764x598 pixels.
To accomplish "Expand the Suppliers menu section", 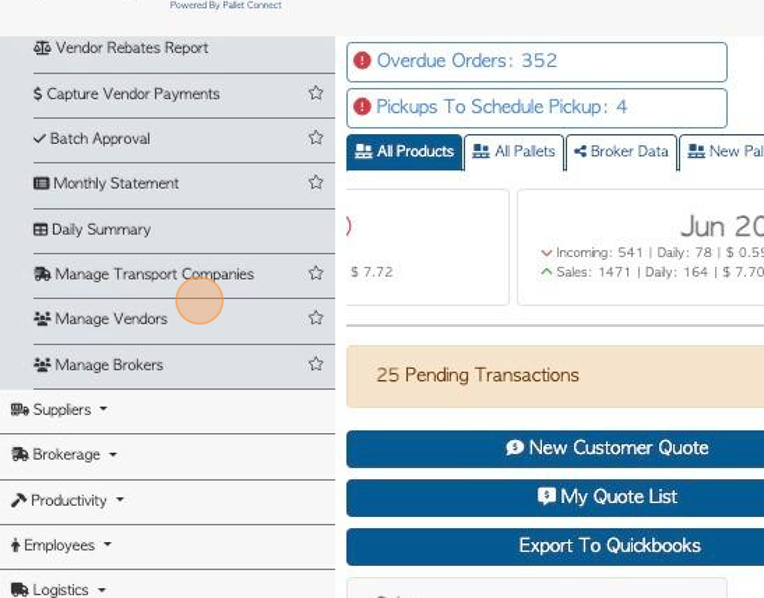I will point(59,410).
